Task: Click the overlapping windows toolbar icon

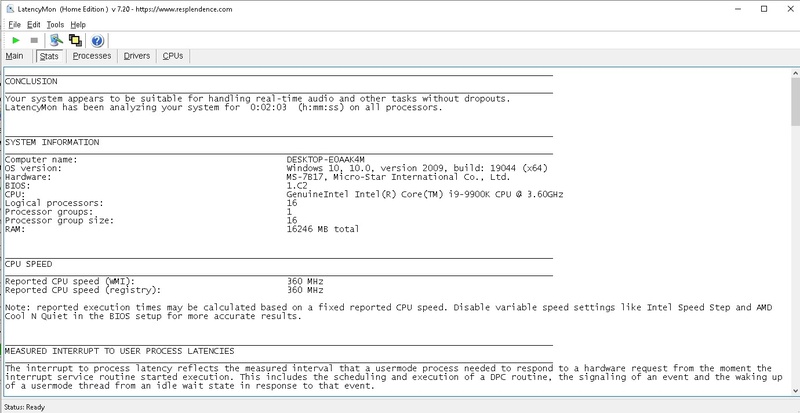Action: coord(76,40)
